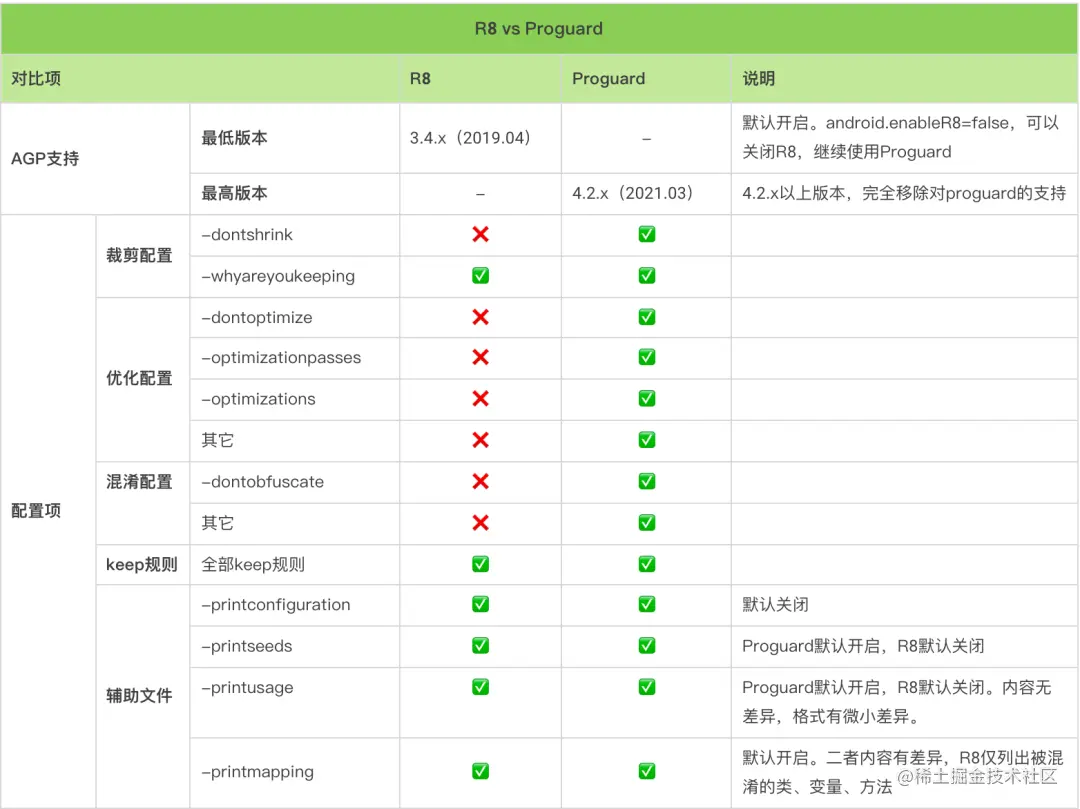Click the table title R8 vs Proguard
The width and height of the screenshot is (1080, 809).
click(x=539, y=28)
